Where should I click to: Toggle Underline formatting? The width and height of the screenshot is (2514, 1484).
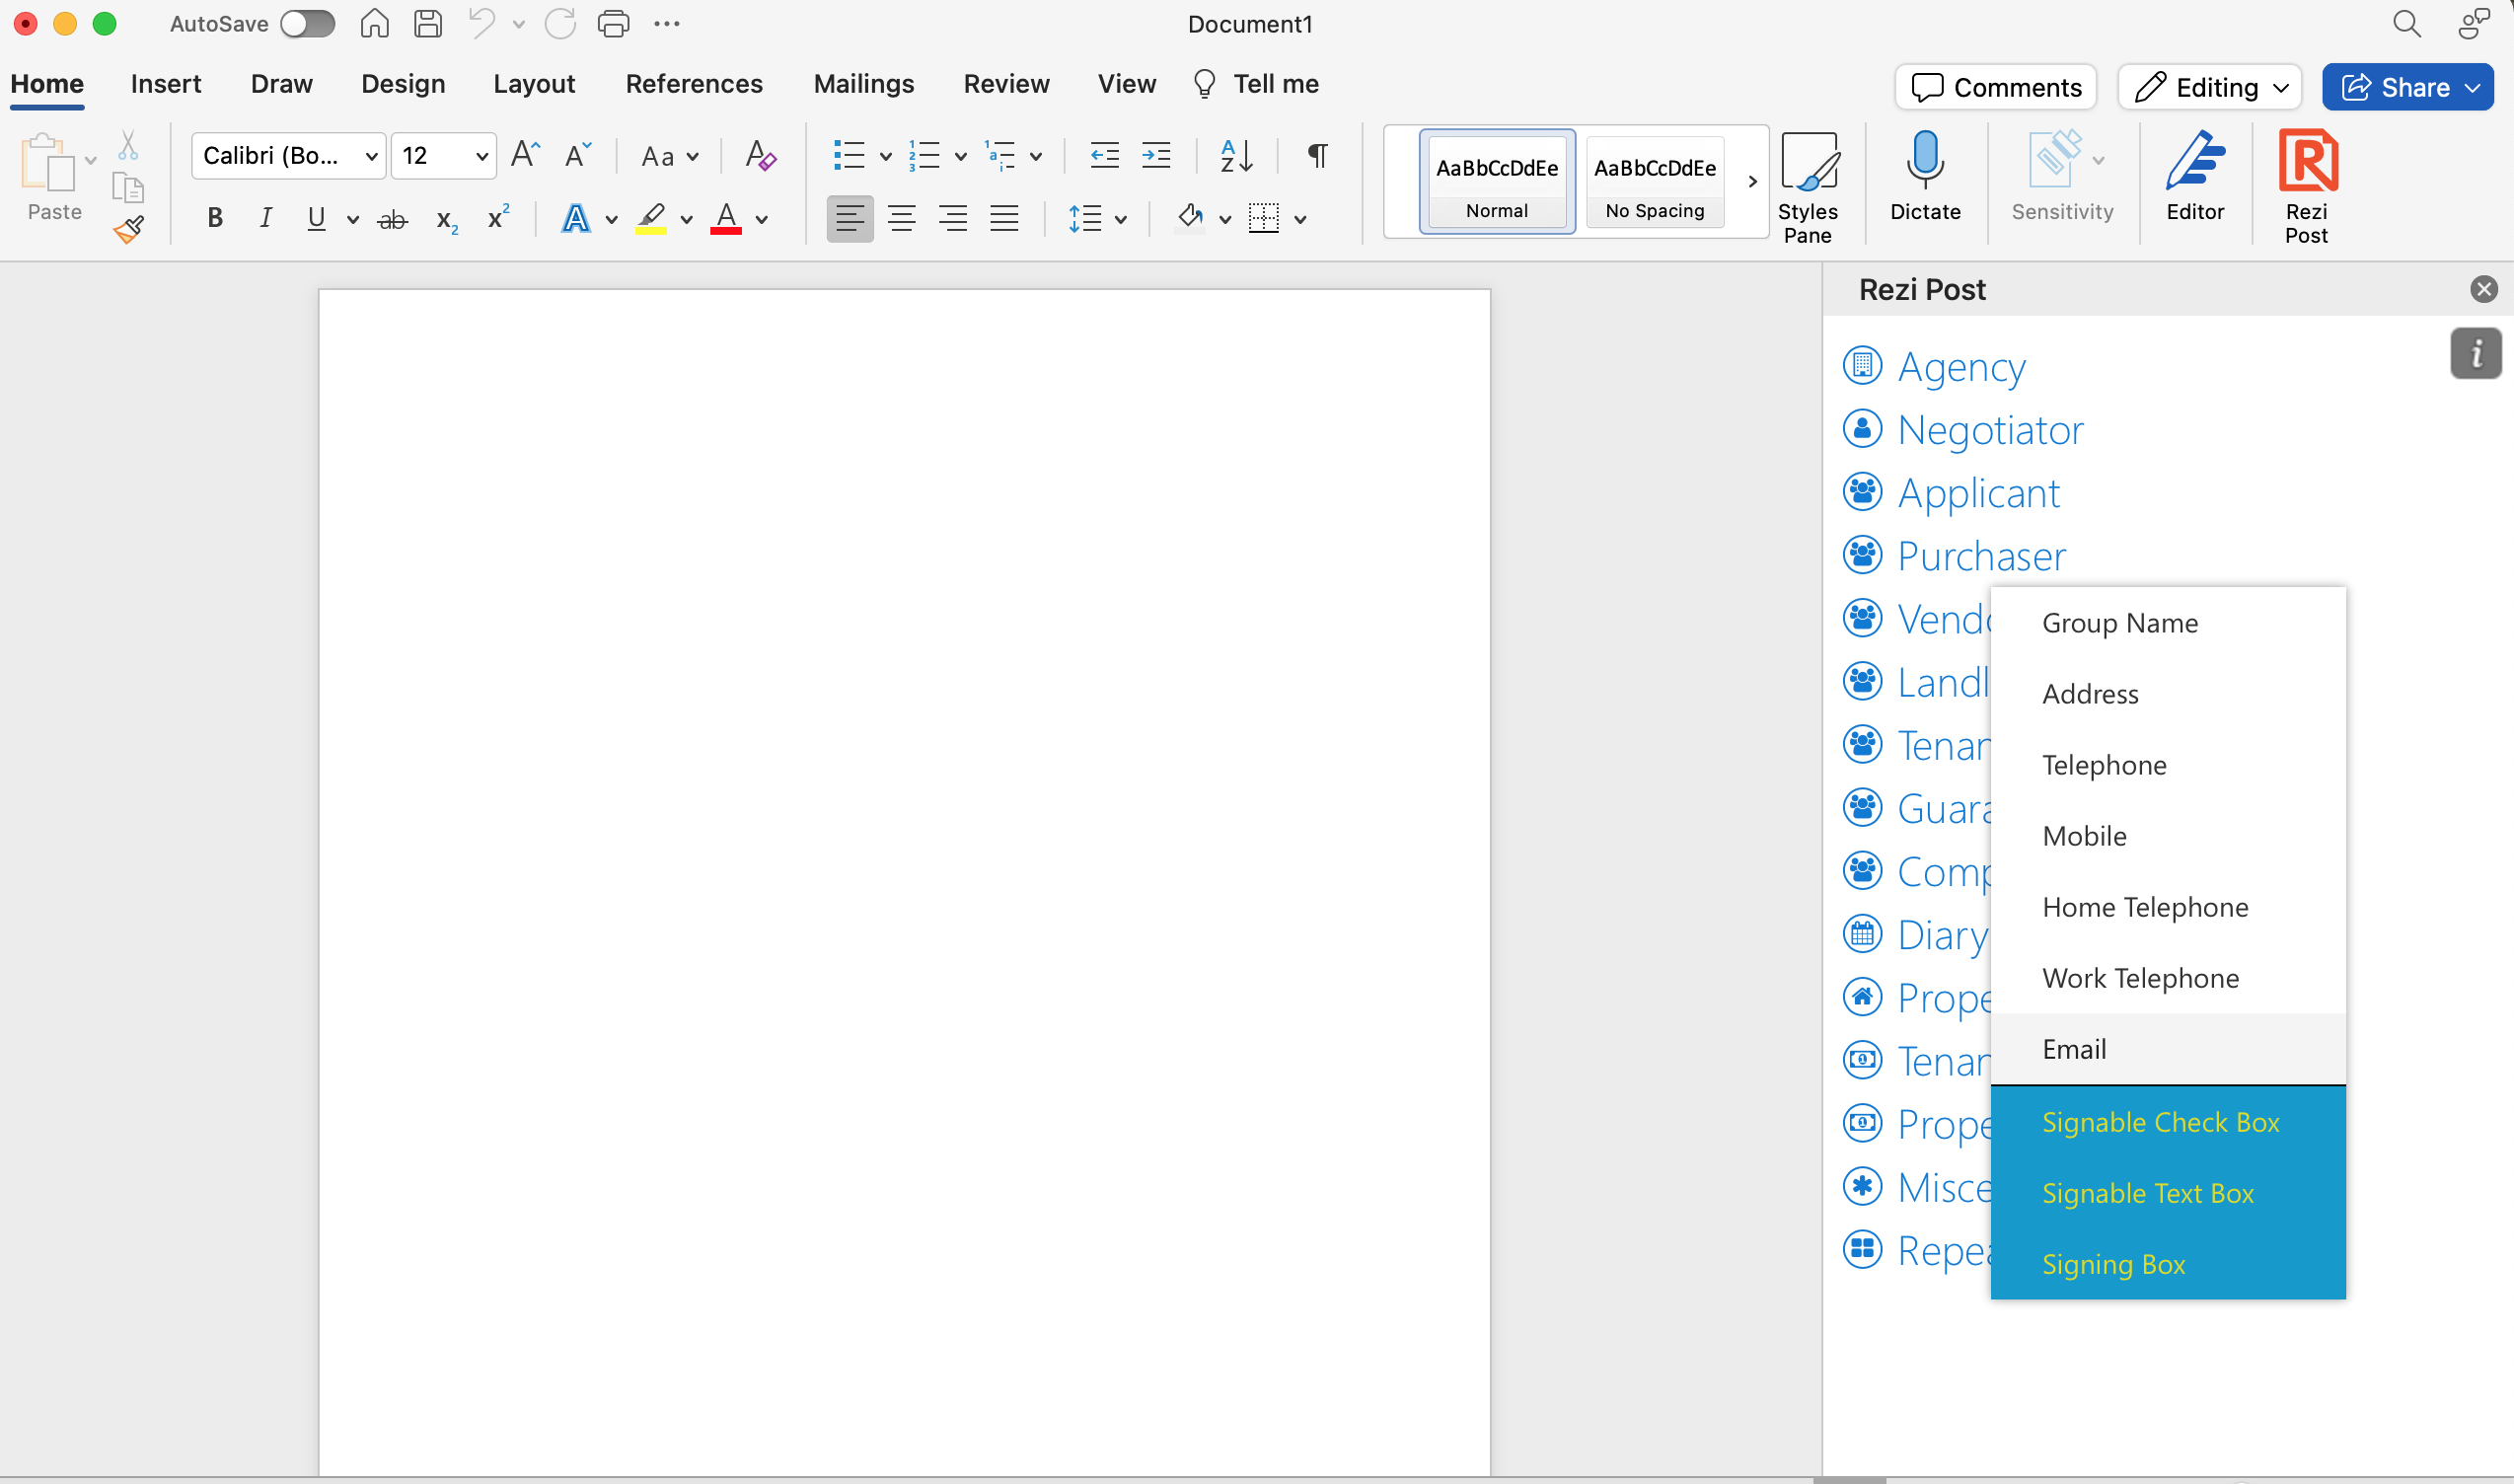point(317,218)
